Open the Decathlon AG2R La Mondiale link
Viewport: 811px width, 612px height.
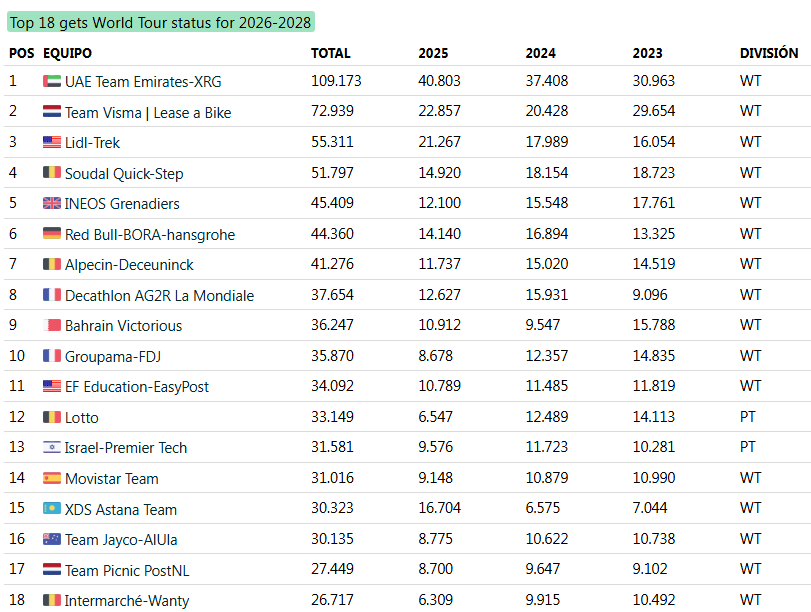159,296
